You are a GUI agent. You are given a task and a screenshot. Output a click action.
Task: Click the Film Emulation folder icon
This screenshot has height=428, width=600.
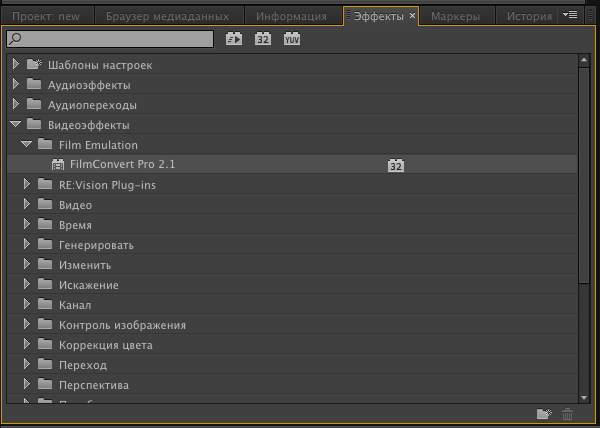tap(45, 145)
